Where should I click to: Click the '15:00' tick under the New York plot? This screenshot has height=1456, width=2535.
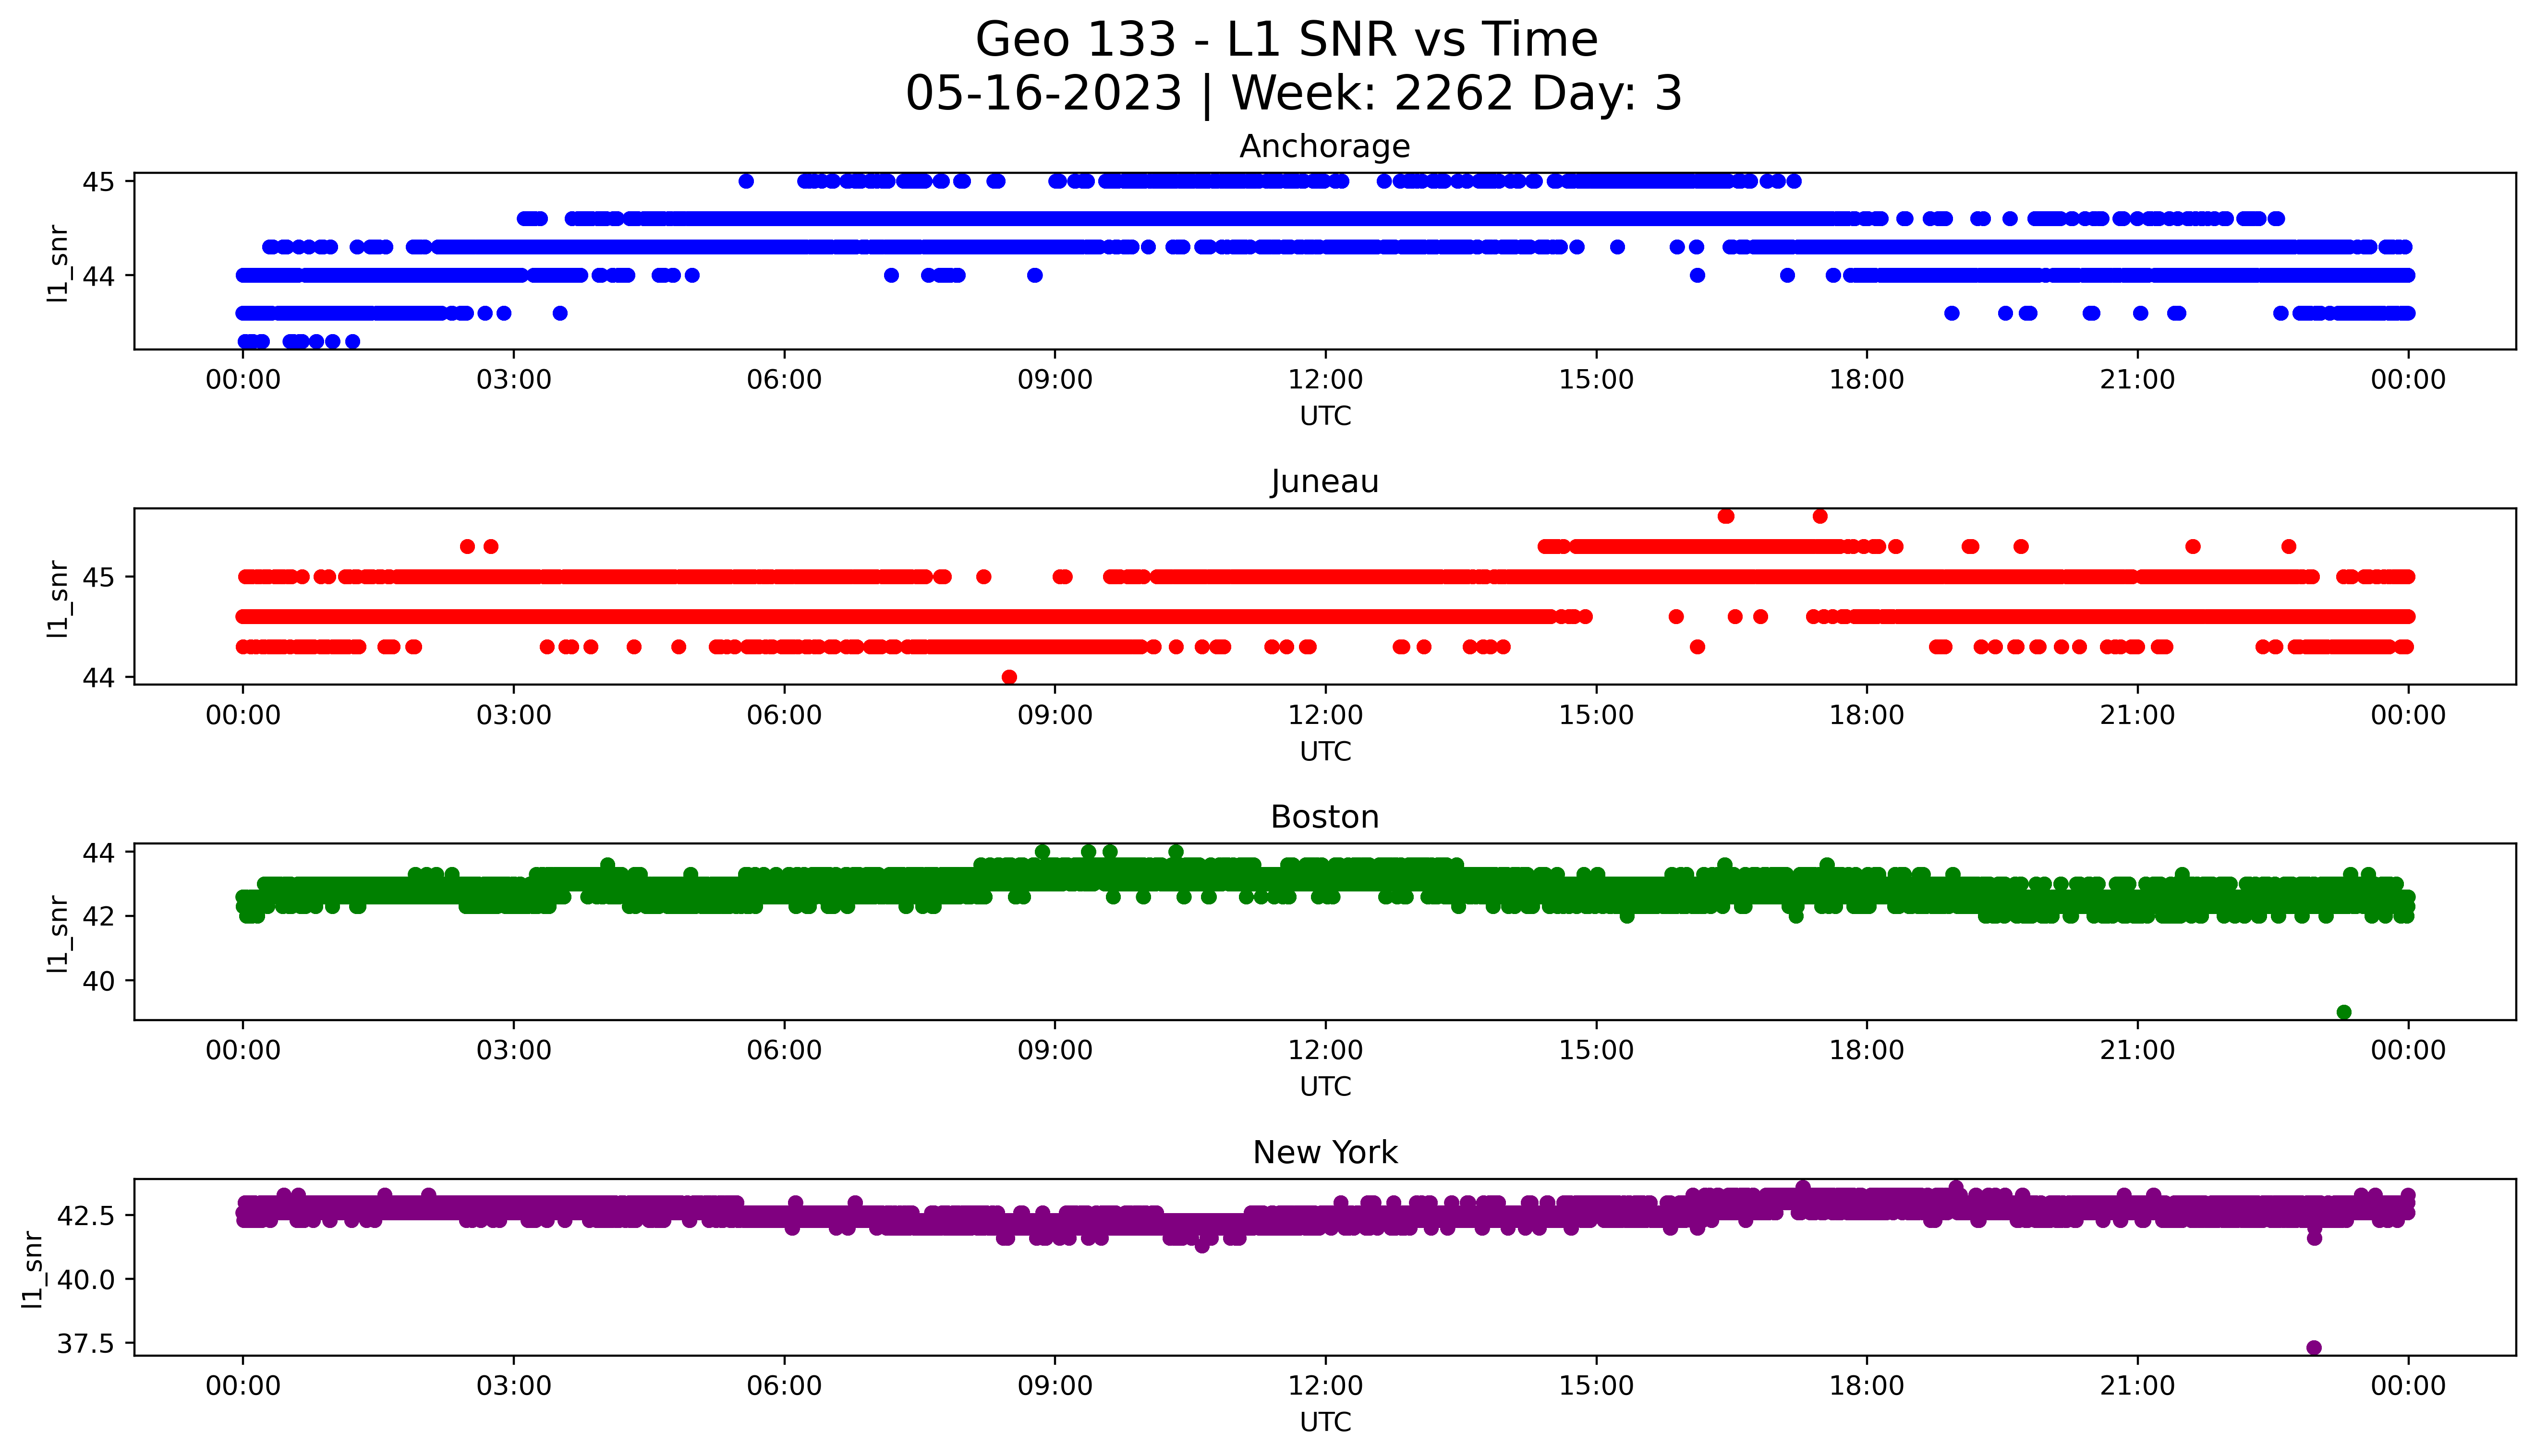(x=1596, y=1386)
